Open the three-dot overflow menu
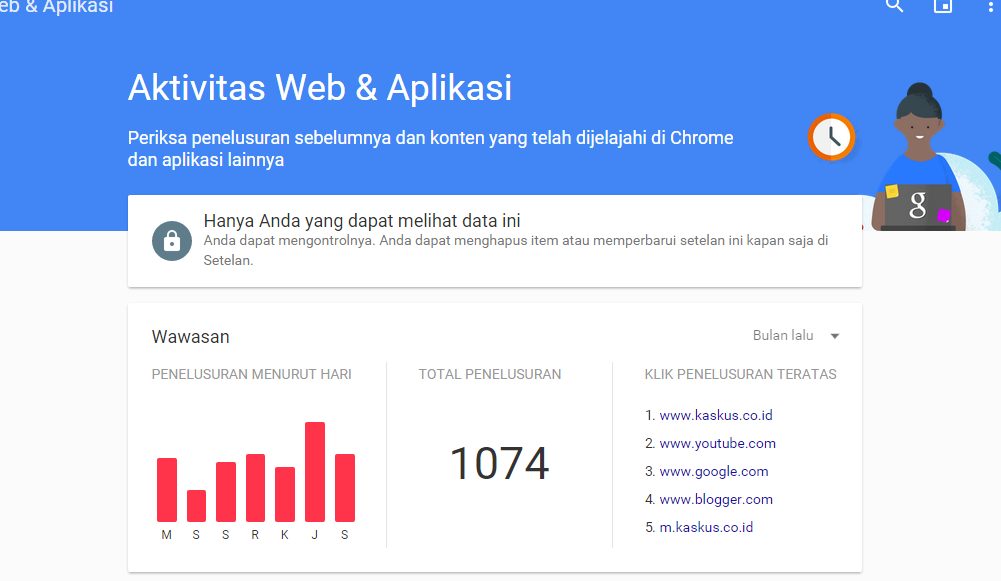This screenshot has width=1001, height=581. [991, 6]
